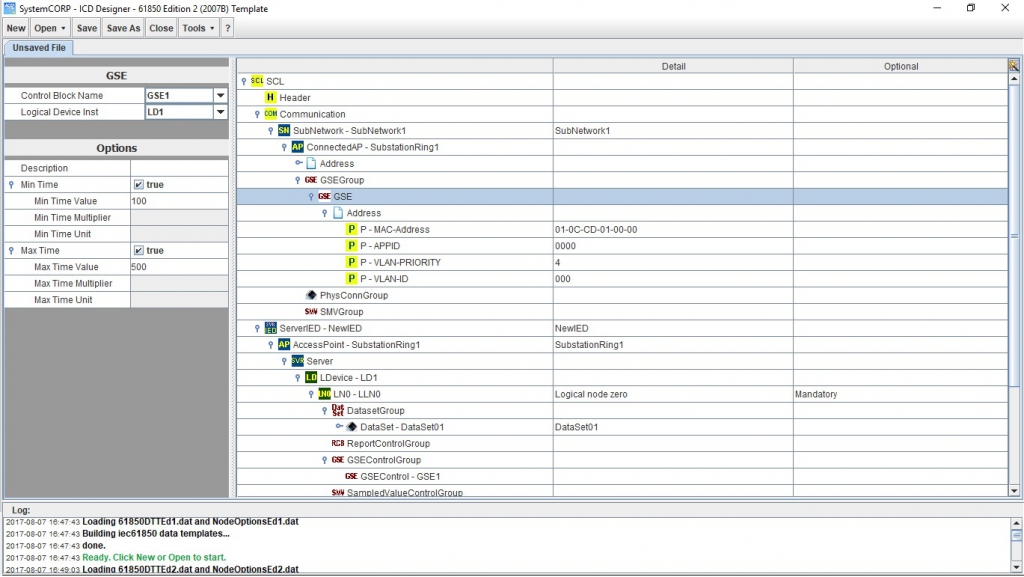
Task: Open the Open dropdown menu
Action: point(50,28)
